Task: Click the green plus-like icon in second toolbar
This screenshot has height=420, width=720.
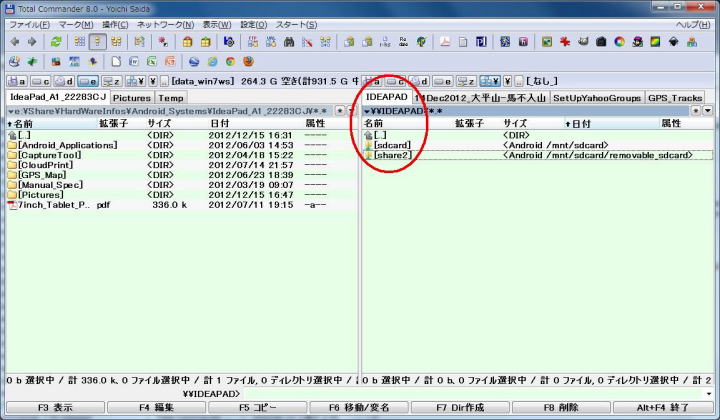Action: (x=32, y=62)
